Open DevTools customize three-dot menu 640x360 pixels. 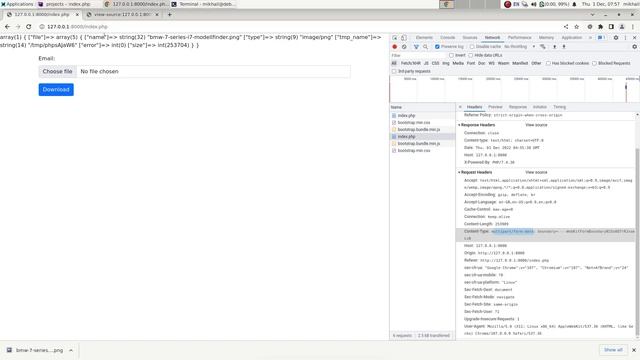[x=625, y=38]
